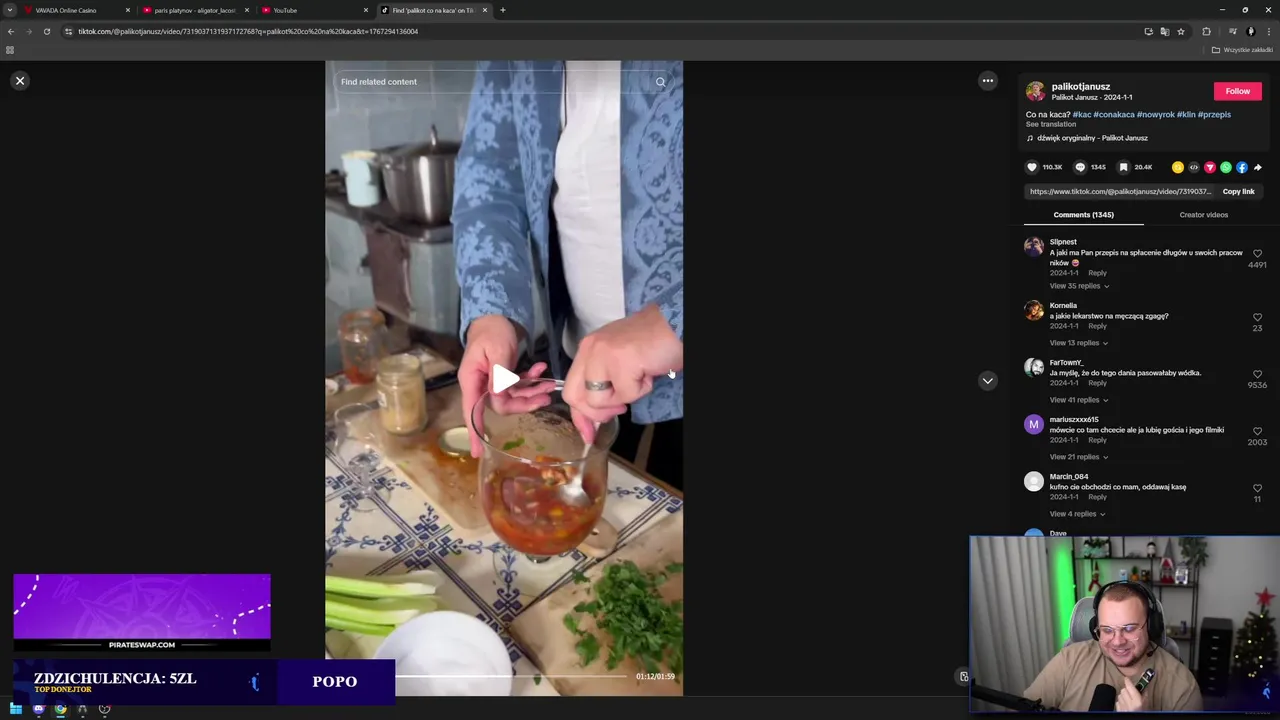Open the tab search dropdown
This screenshot has width=1280, height=720.
[x=10, y=10]
